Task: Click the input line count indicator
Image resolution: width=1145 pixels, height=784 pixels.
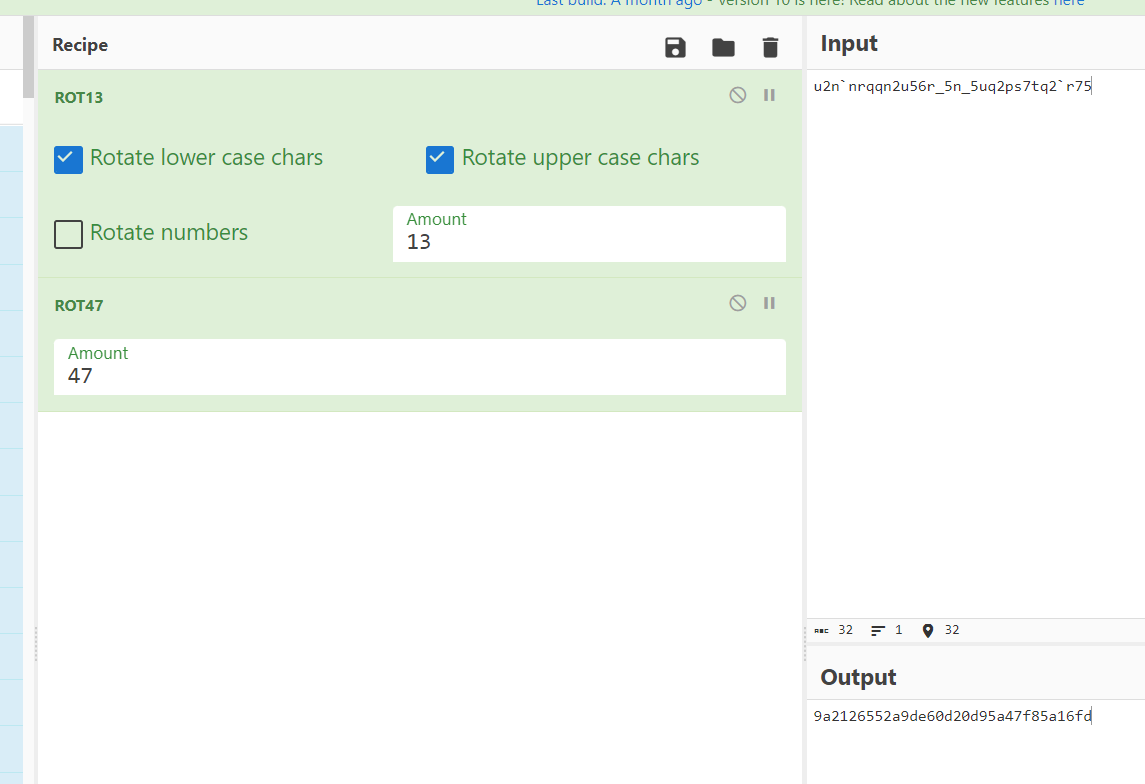Action: click(x=886, y=630)
